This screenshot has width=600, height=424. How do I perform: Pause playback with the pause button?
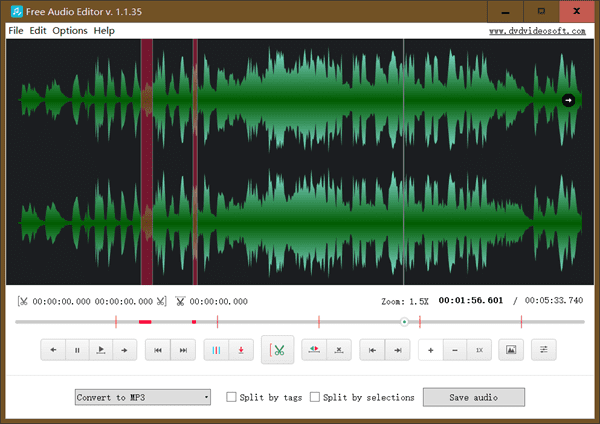point(77,350)
